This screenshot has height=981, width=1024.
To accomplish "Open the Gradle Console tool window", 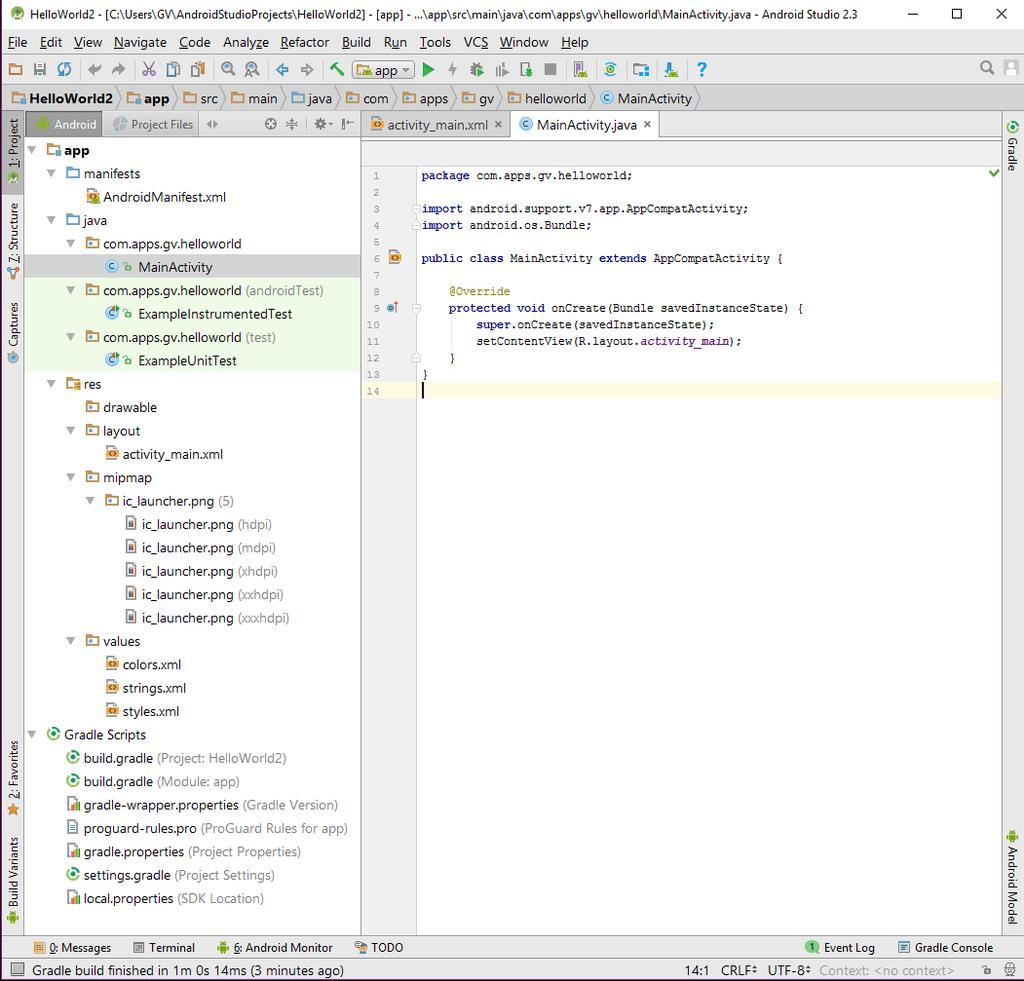I will pos(946,947).
